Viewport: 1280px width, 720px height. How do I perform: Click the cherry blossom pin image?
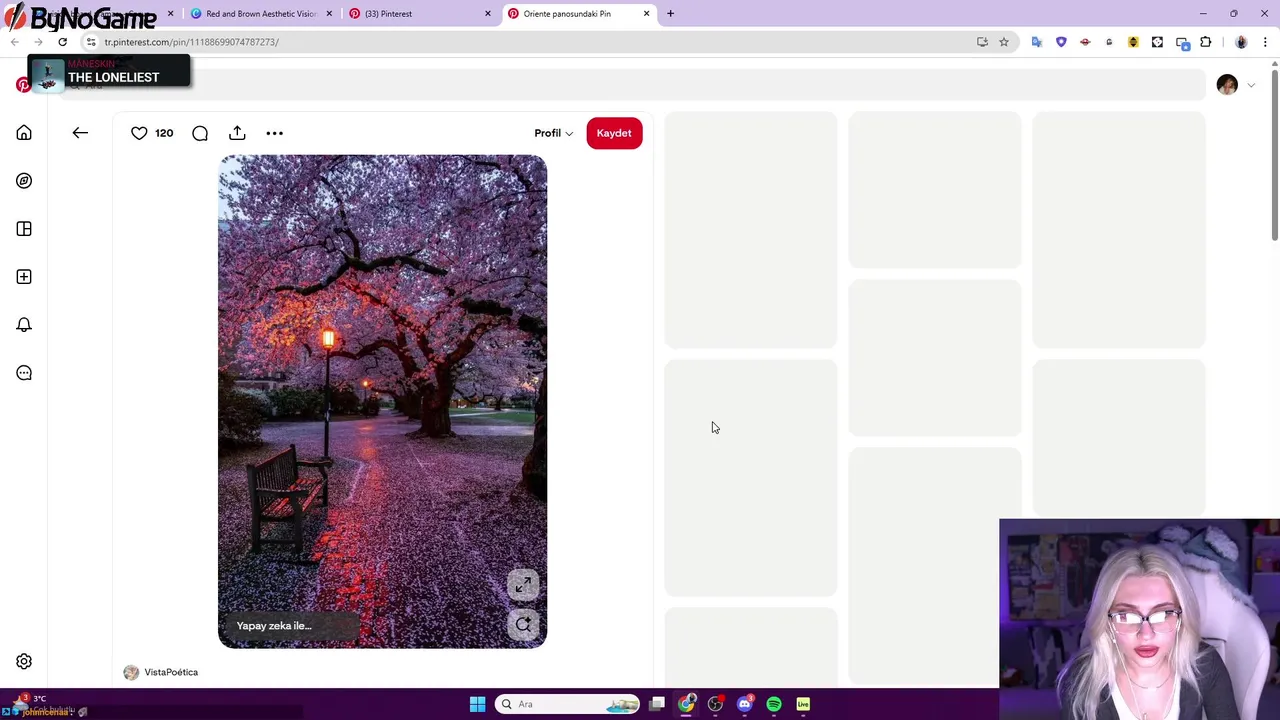tap(383, 401)
